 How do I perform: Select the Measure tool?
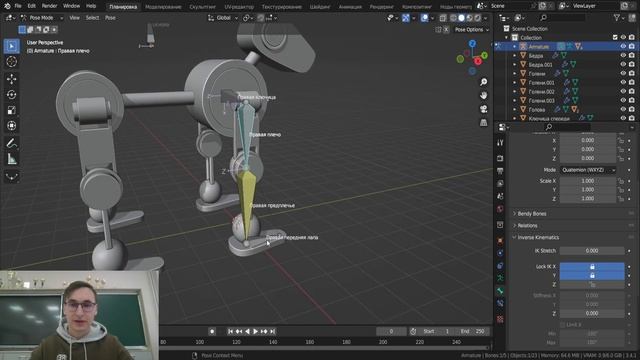(x=11, y=159)
